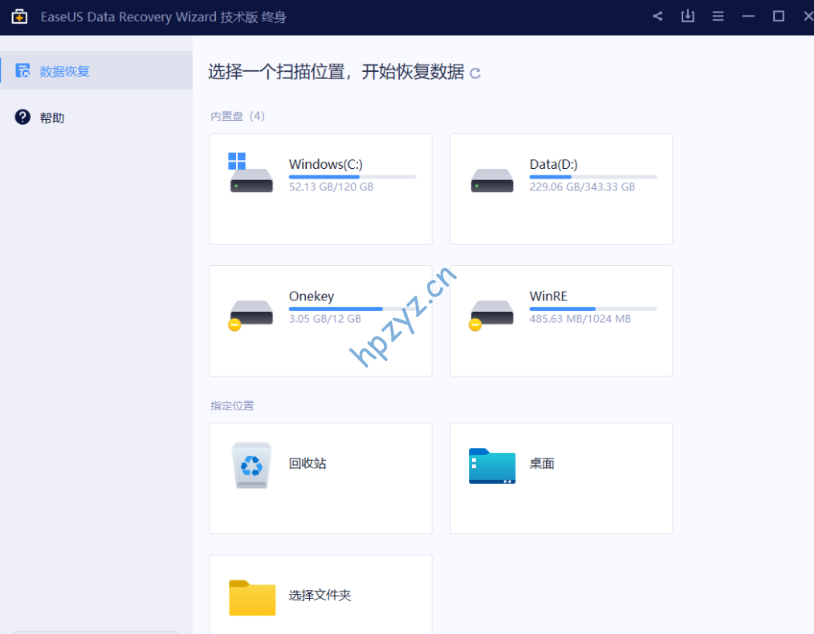Click the 选择文件夹 label
Screen dimensions: 814x634
click(320, 596)
